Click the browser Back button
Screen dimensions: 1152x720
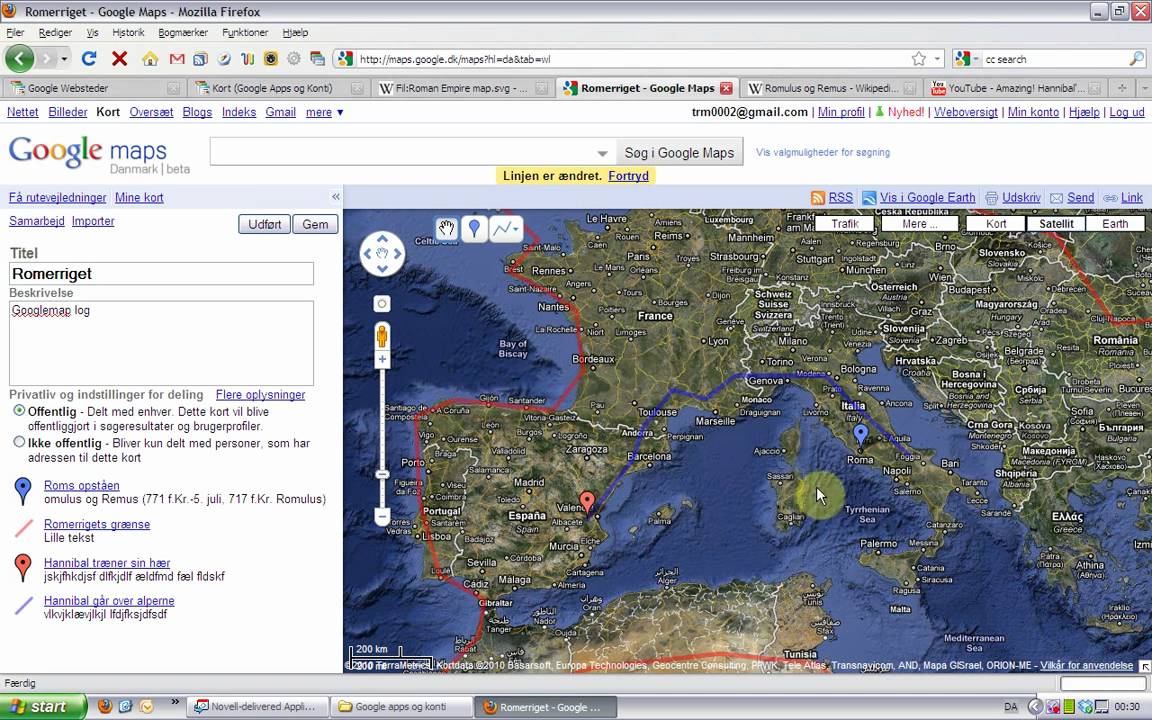(x=19, y=58)
